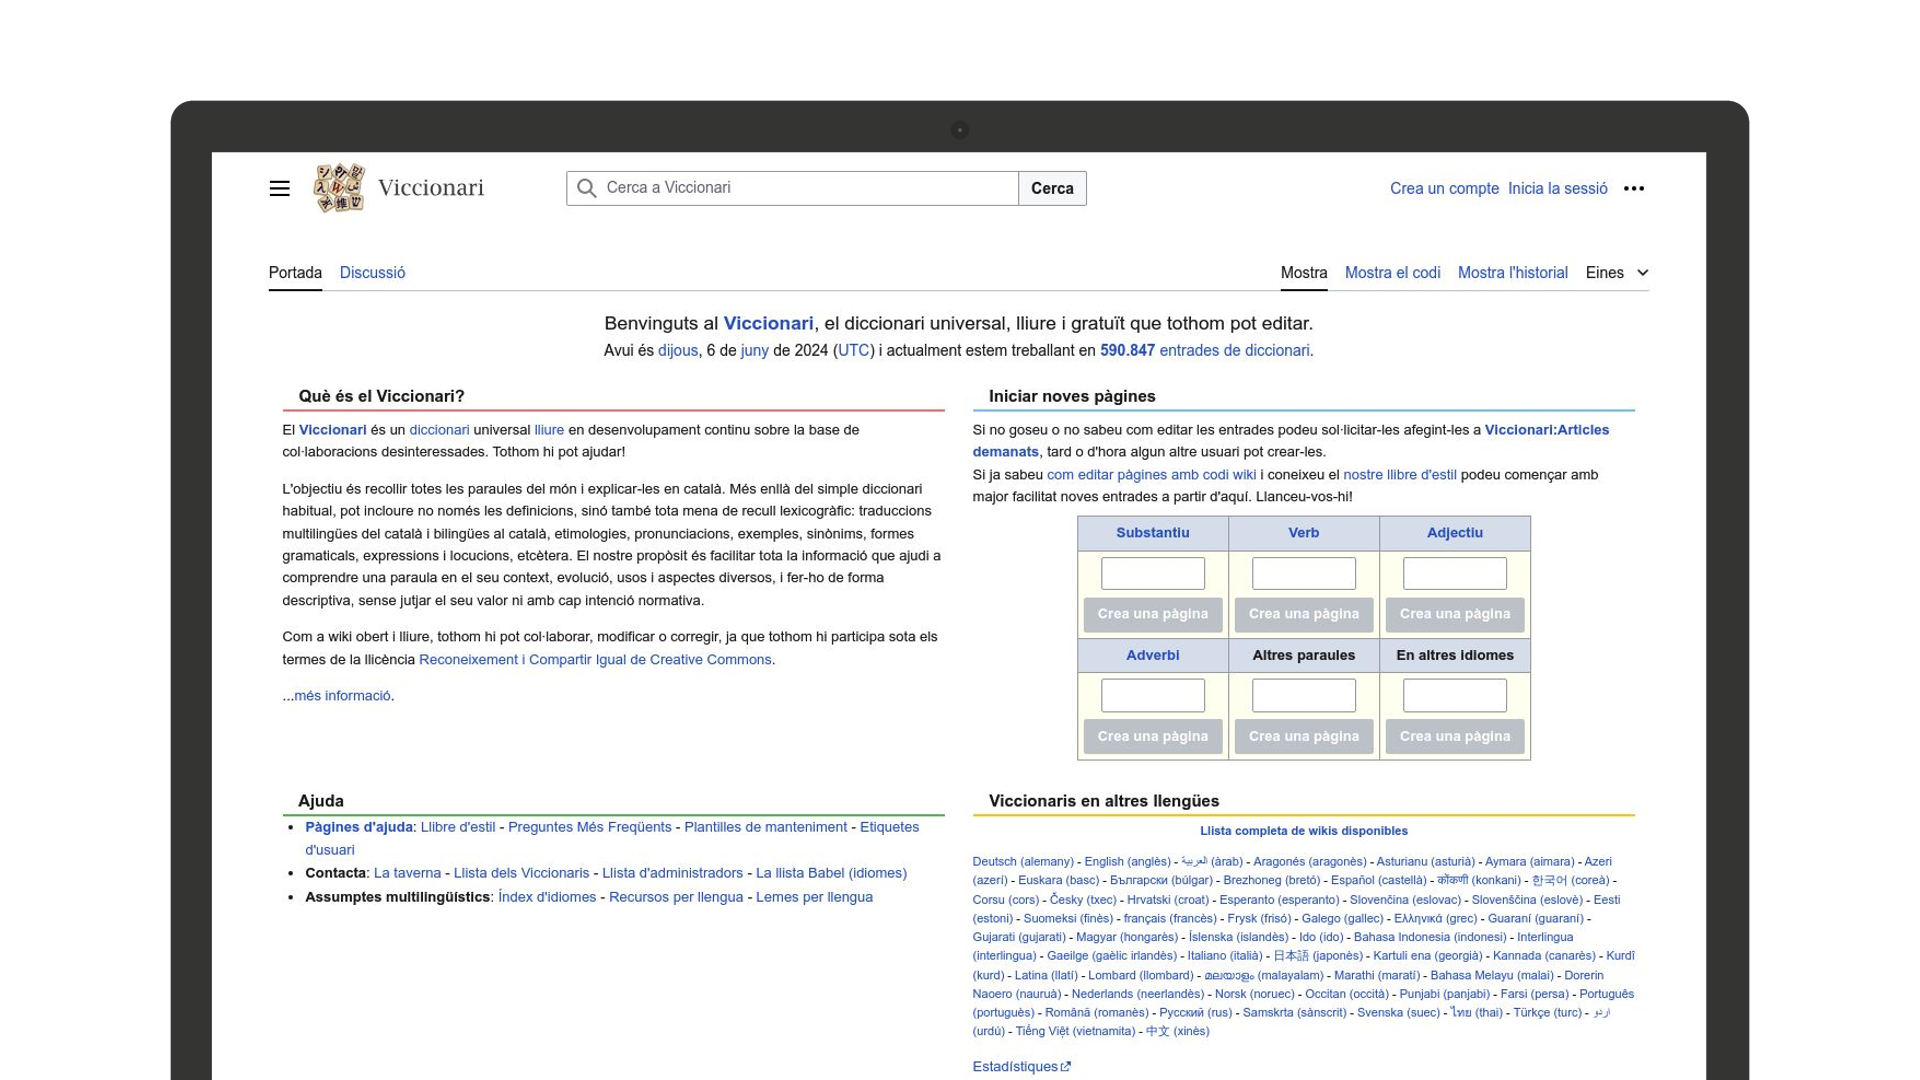
Task: Focus the Altres paraules text input
Action: click(1304, 695)
